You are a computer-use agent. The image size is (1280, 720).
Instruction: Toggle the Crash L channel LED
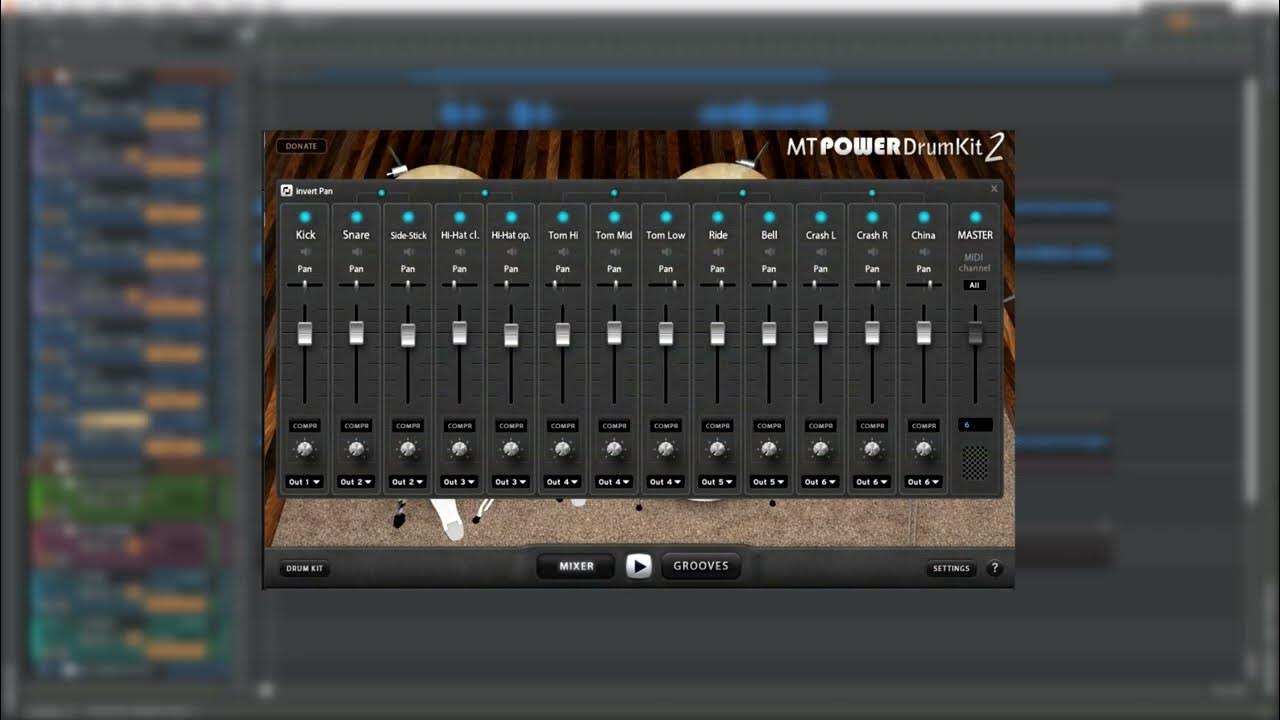coord(821,217)
